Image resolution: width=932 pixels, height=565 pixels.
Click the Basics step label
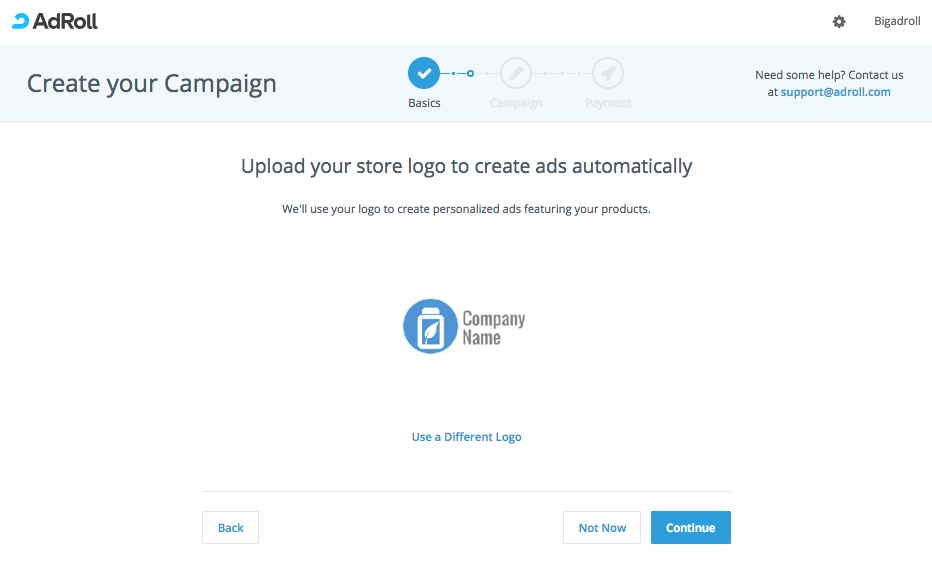pyautogui.click(x=424, y=103)
